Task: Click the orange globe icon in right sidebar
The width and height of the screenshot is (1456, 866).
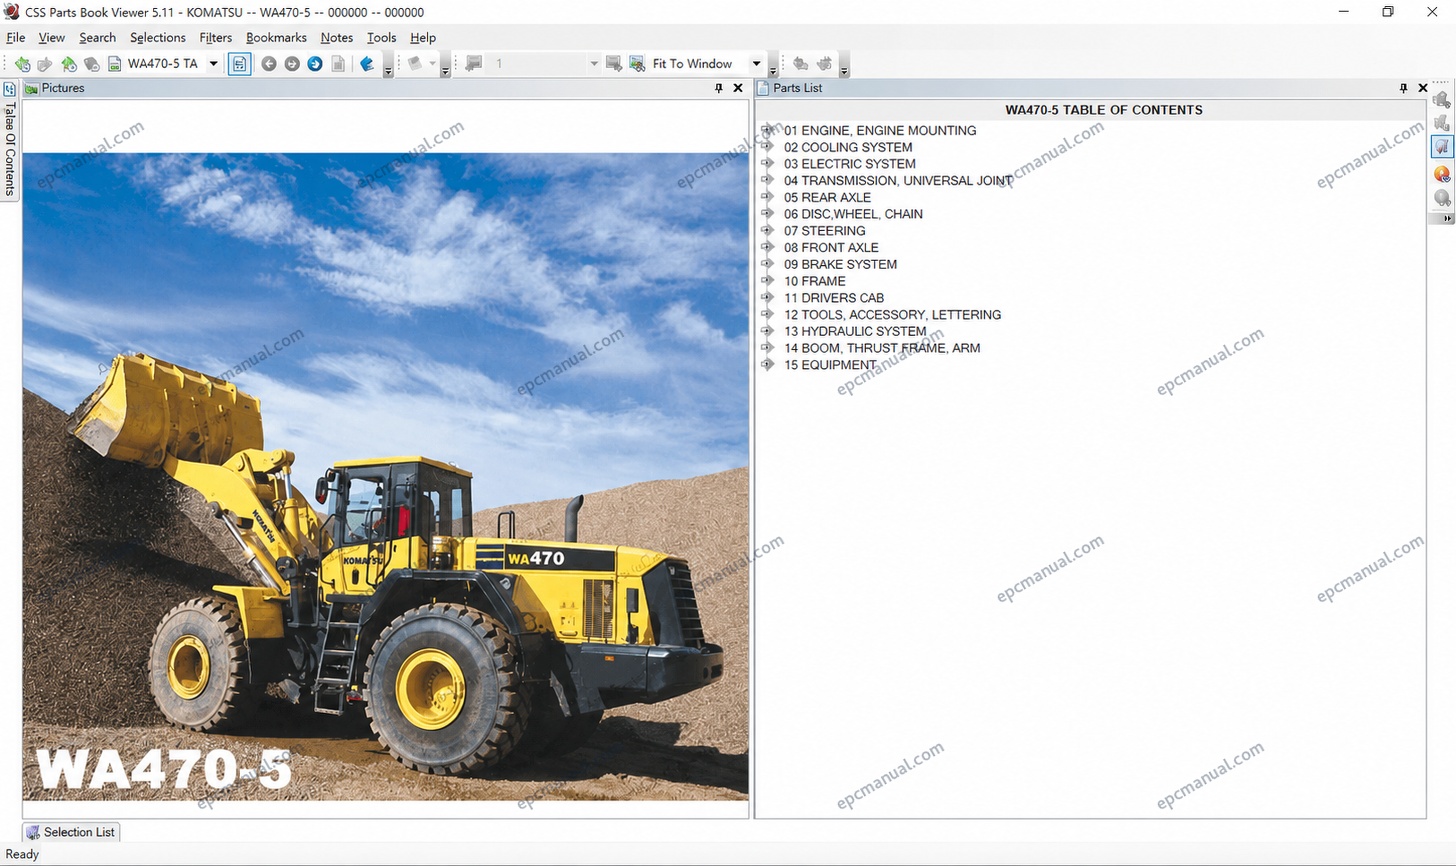Action: click(1441, 174)
